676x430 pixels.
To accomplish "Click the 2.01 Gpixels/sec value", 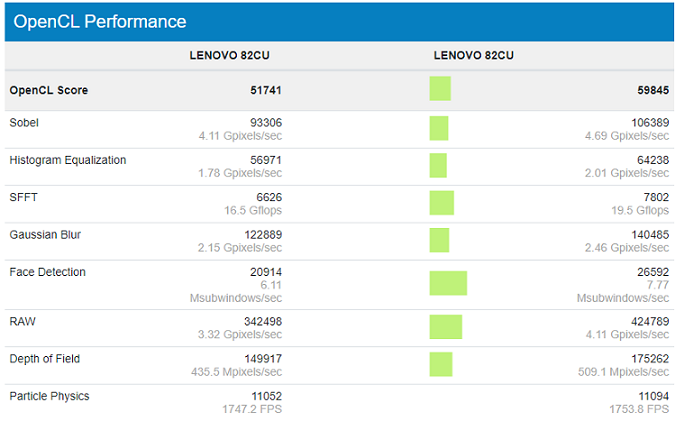I will point(627,173).
